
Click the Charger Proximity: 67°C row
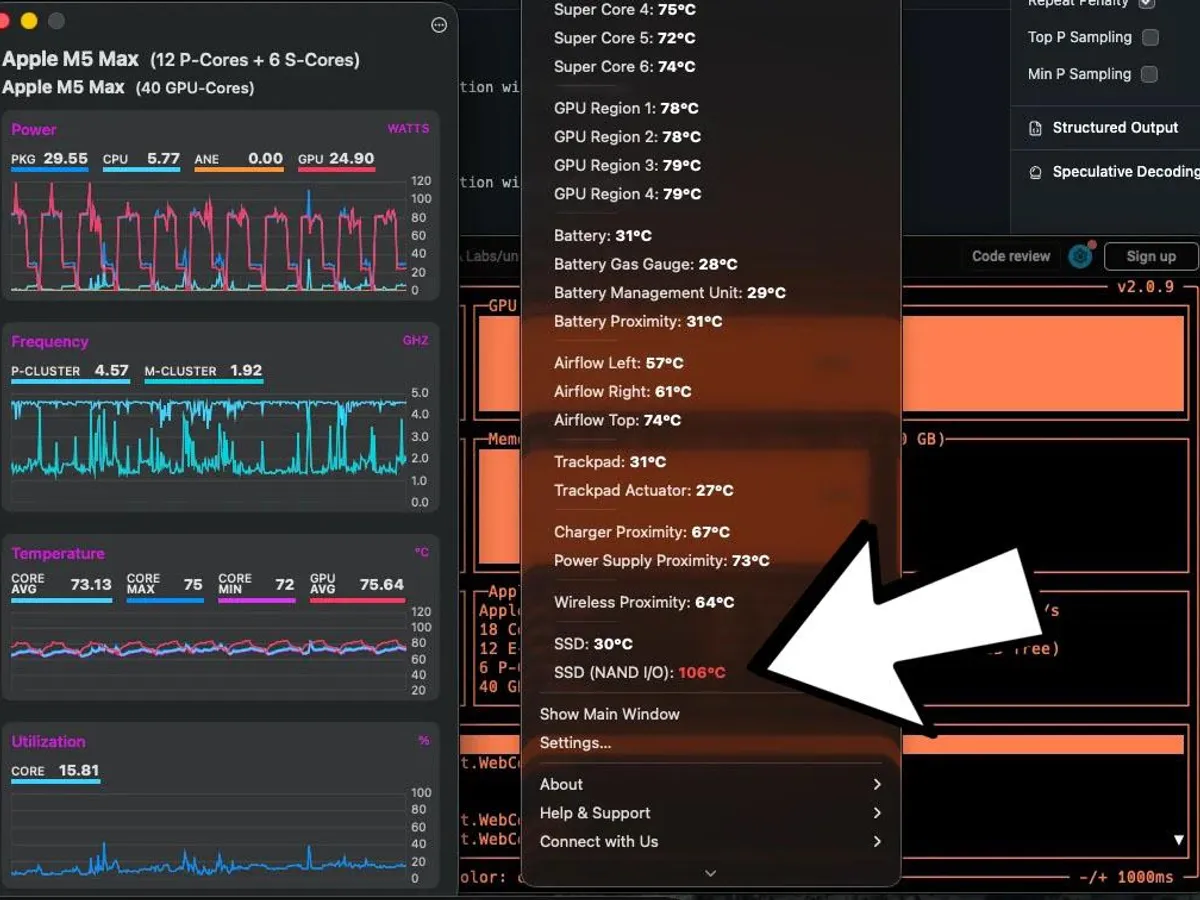click(642, 532)
